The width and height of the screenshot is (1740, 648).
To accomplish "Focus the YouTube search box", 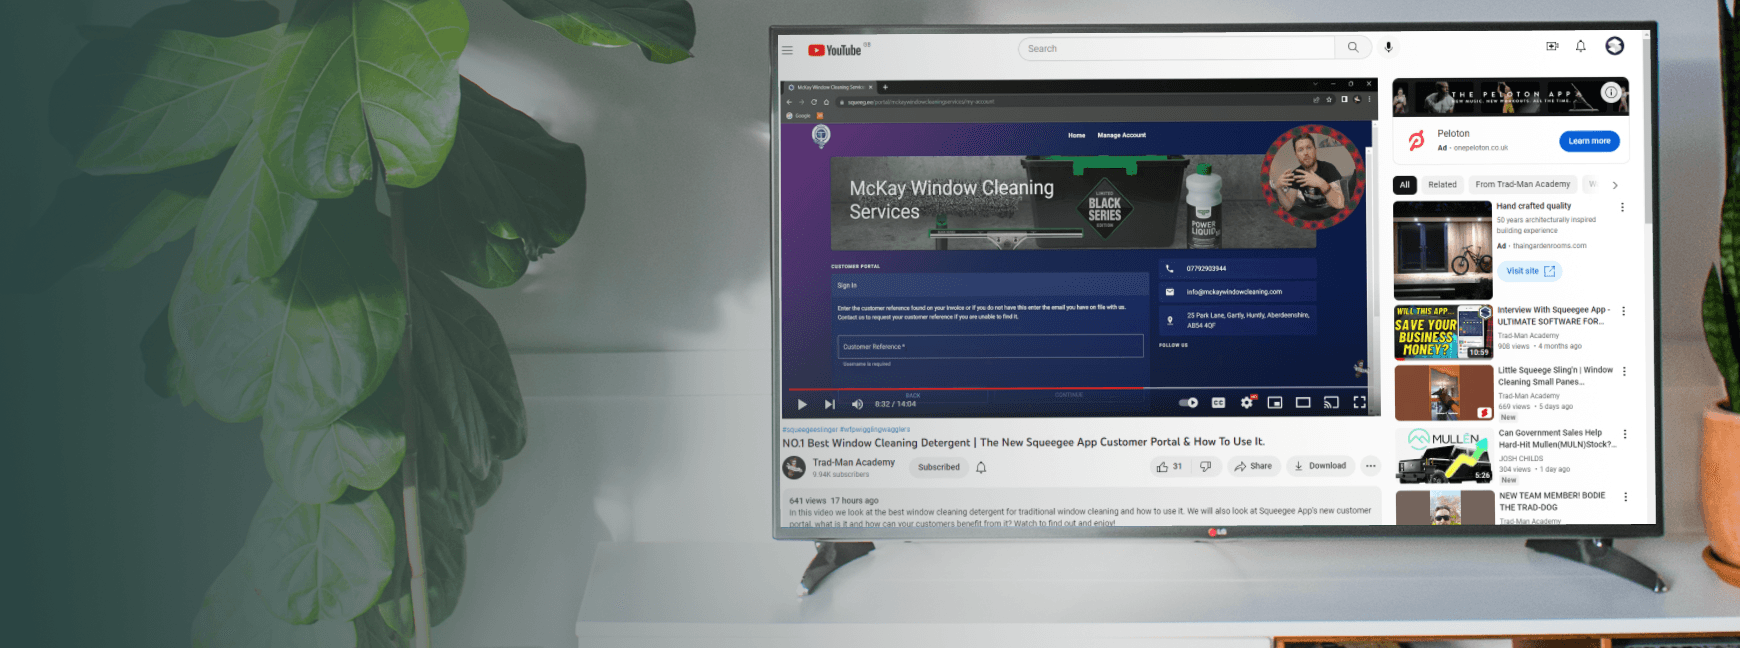I will [x=1176, y=48].
